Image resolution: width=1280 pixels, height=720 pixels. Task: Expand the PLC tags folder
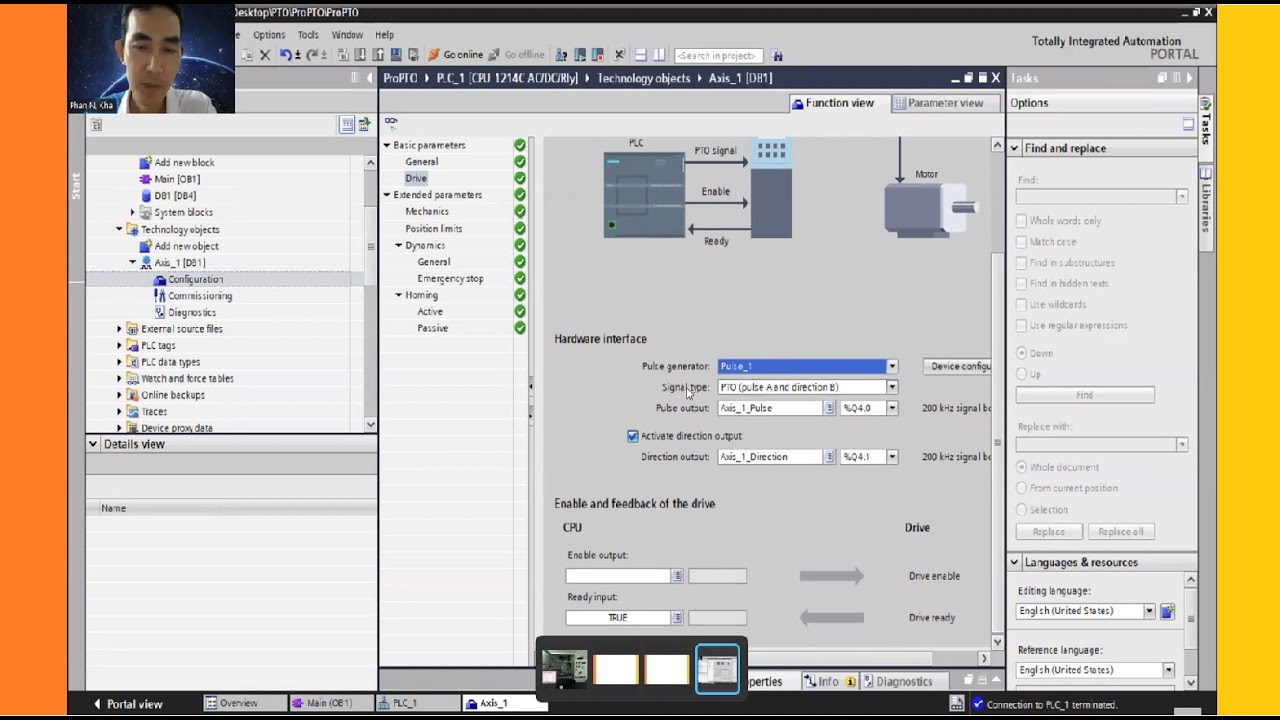[x=119, y=345]
